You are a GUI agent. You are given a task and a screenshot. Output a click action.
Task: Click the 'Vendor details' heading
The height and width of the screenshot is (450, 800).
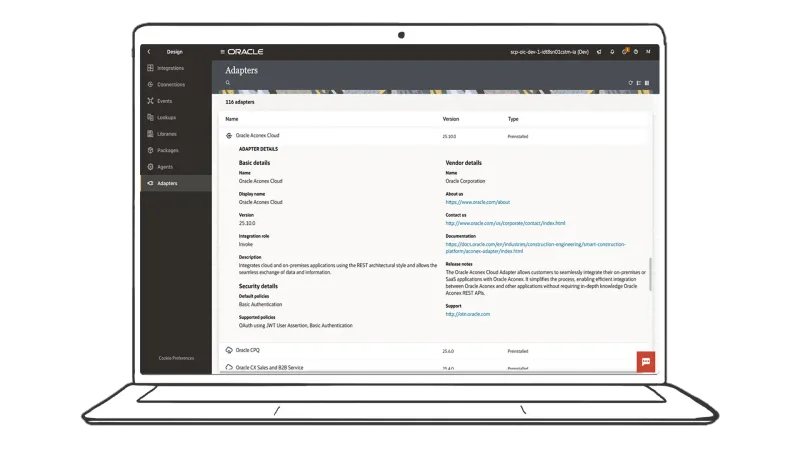(x=463, y=163)
